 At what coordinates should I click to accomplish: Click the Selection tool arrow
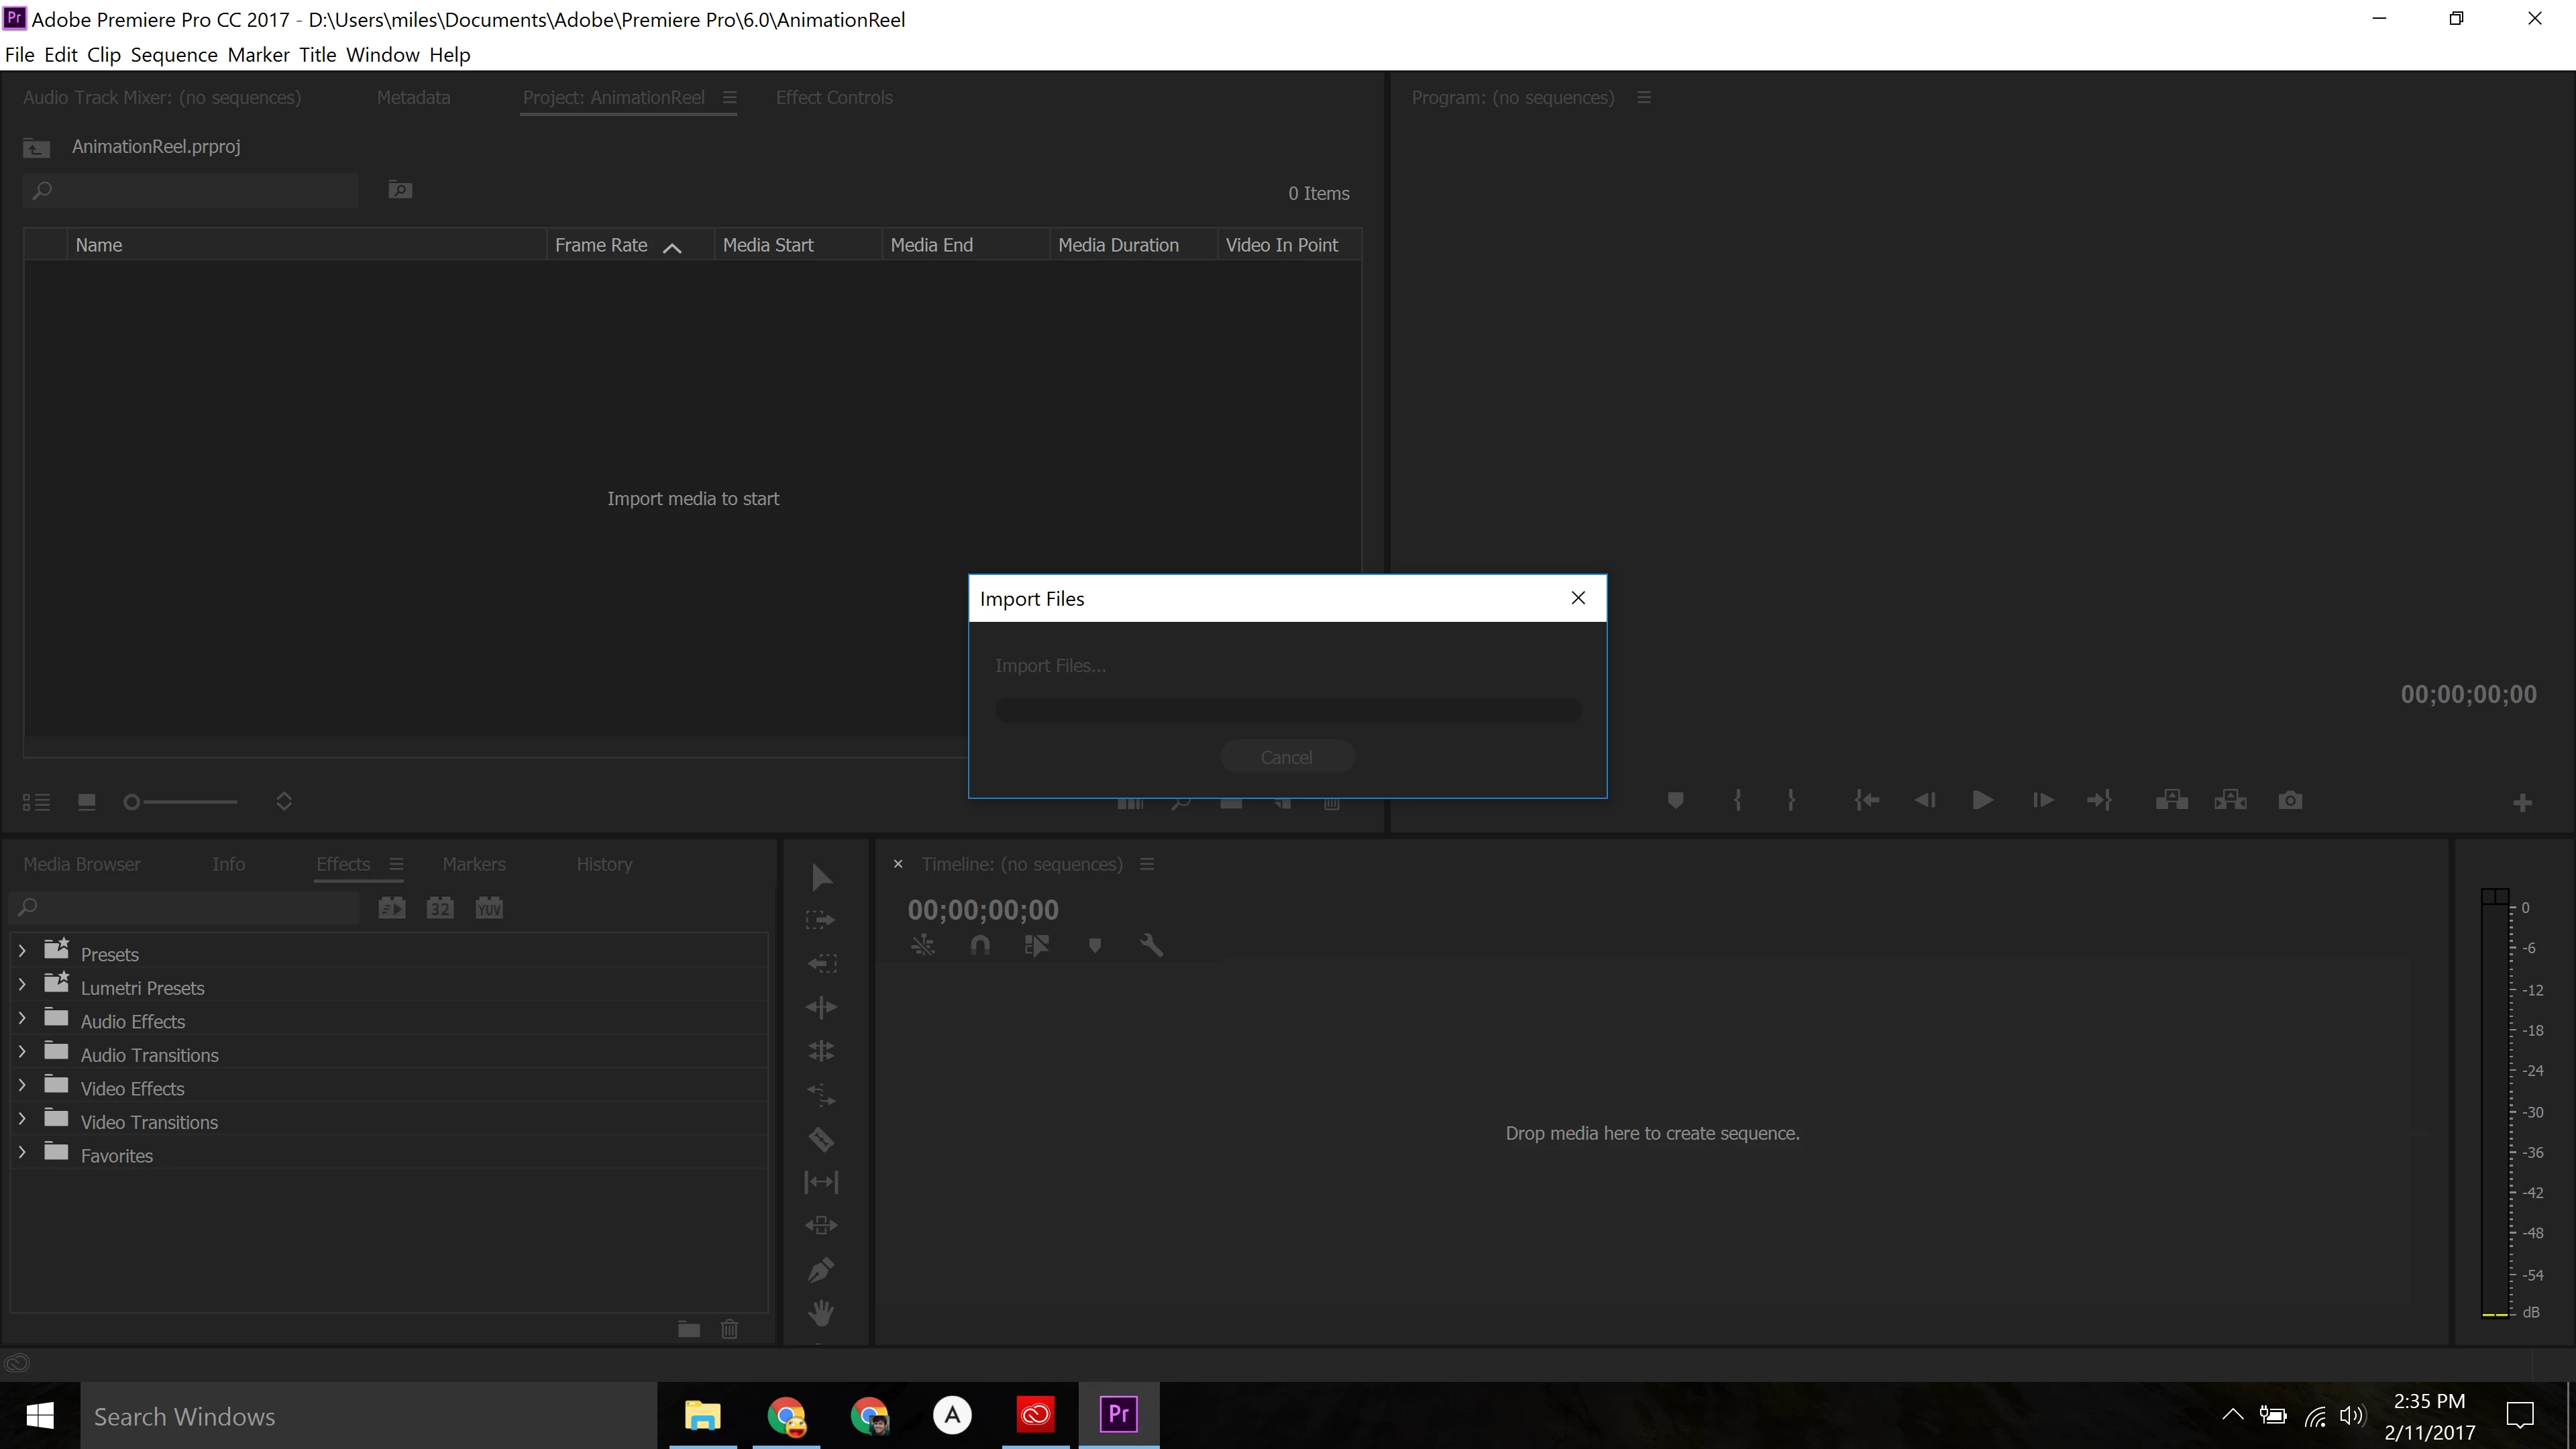click(x=821, y=877)
